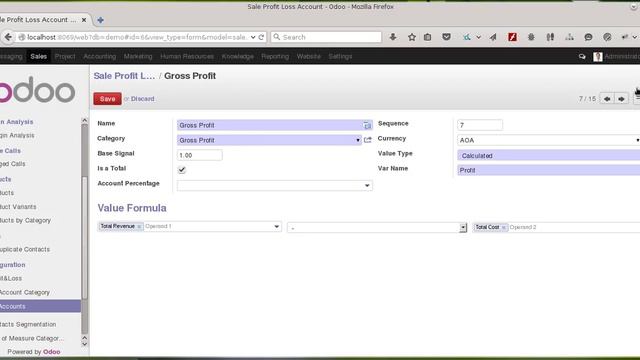Open the Settings menu

pos(340,57)
